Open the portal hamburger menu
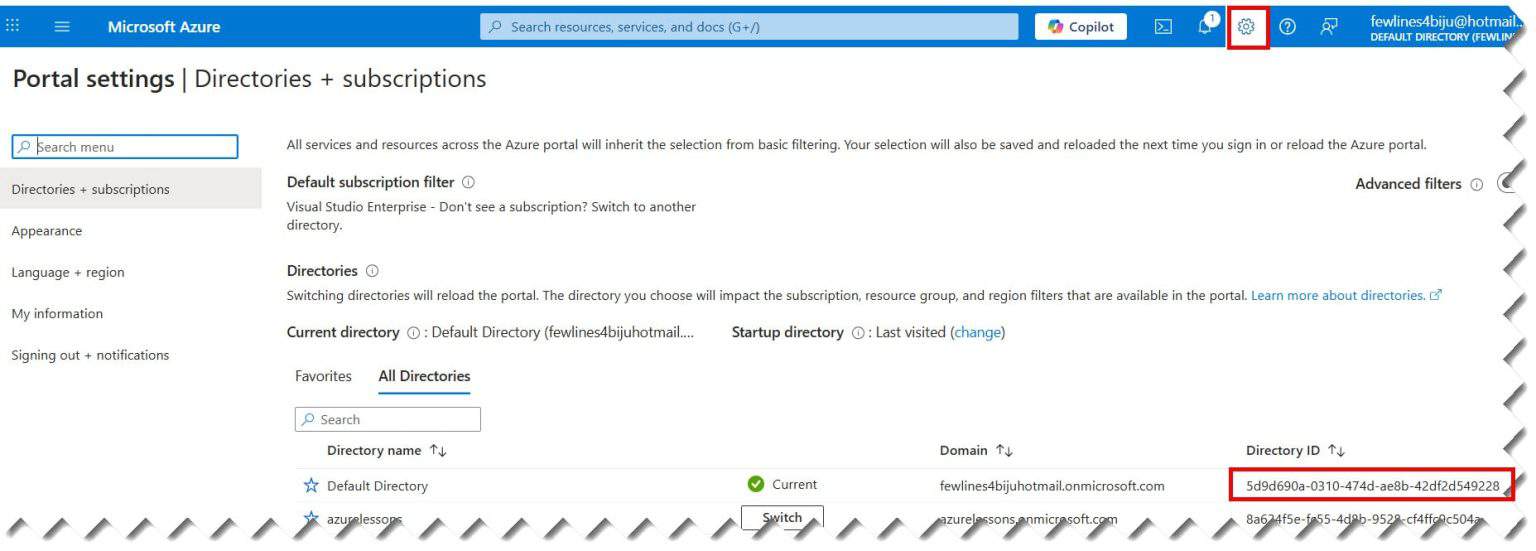 [62, 27]
